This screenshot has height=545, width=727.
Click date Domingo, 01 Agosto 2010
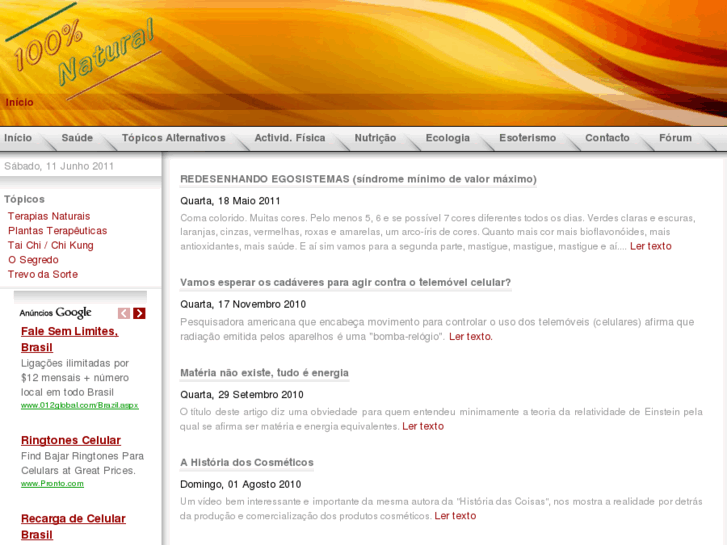(241, 484)
